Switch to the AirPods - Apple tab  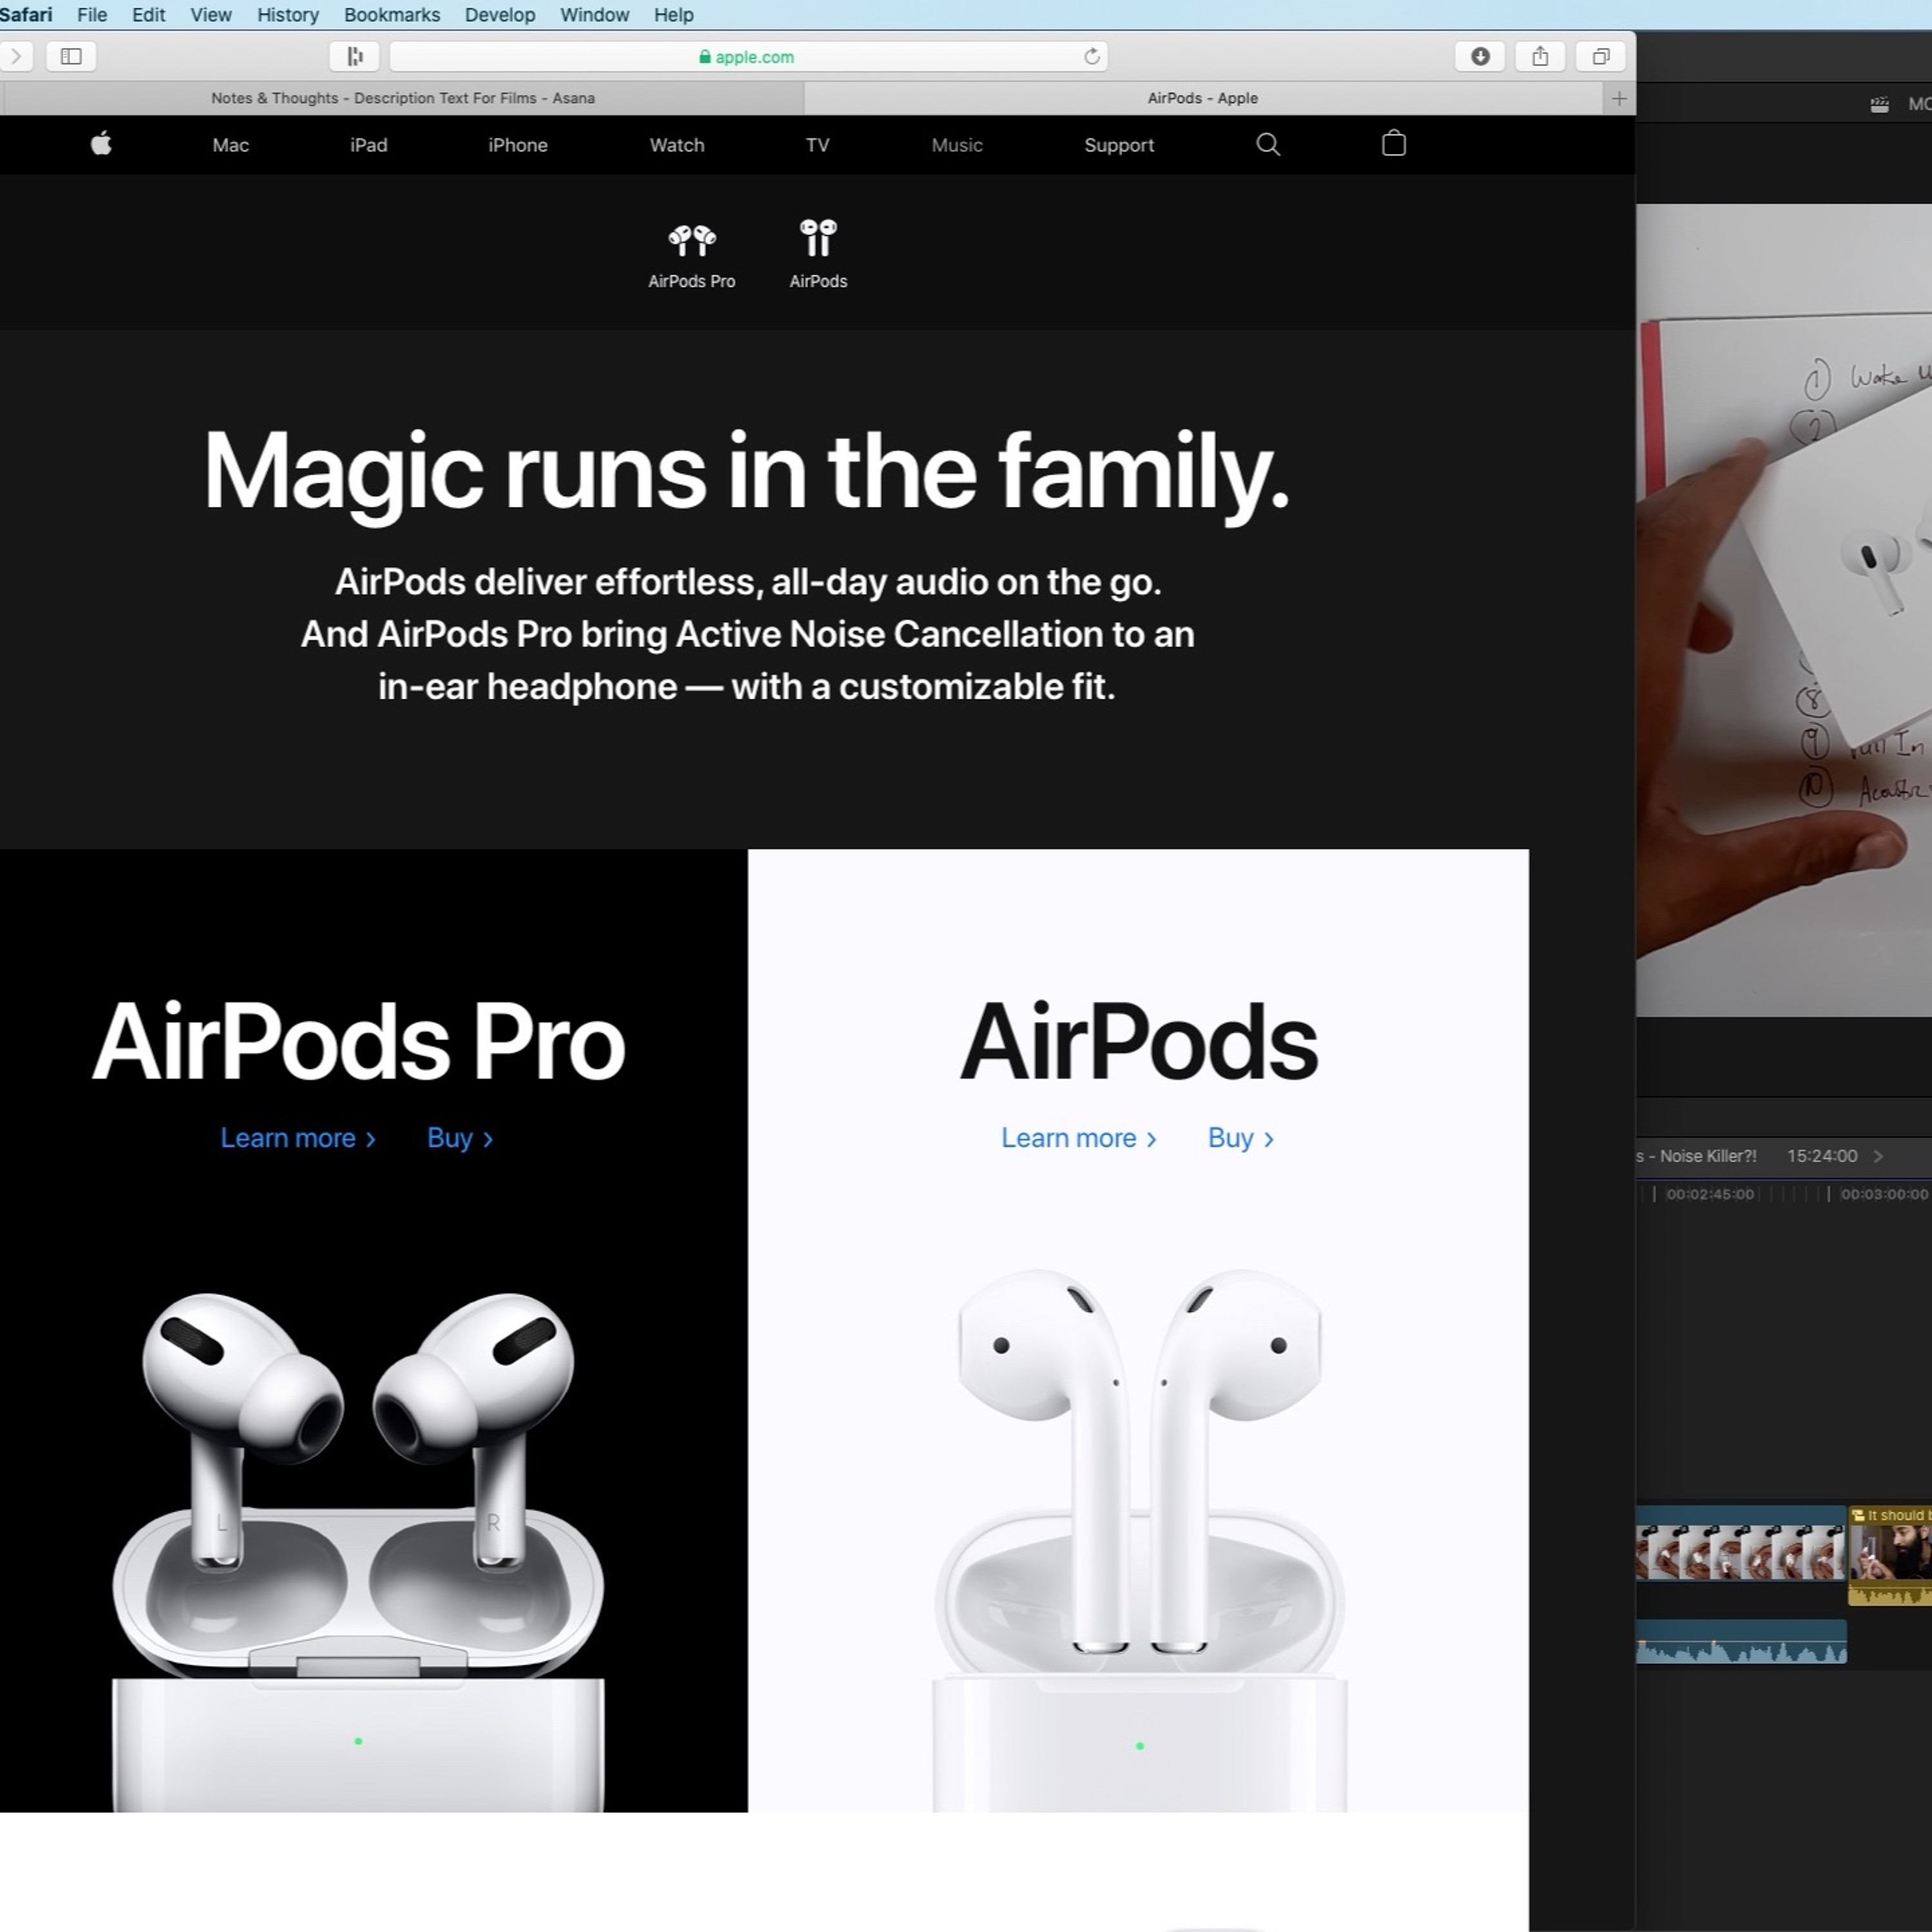tap(1203, 98)
